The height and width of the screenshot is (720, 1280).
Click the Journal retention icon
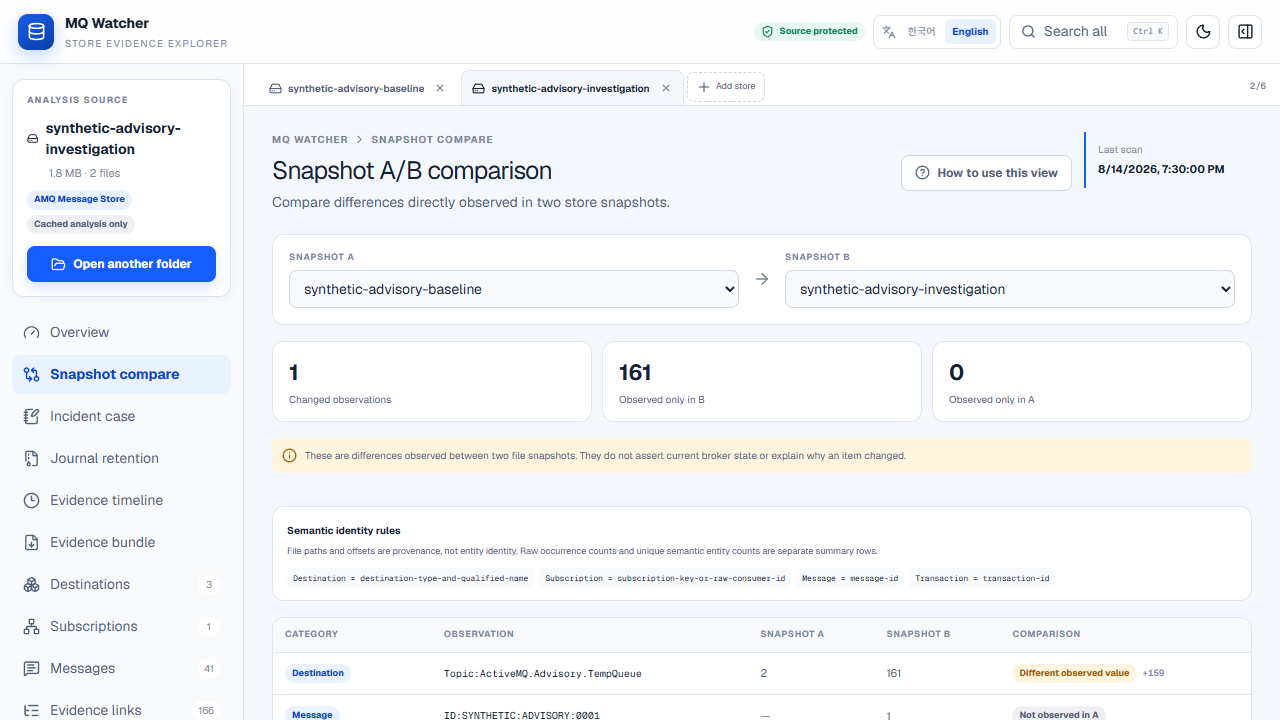click(32, 458)
